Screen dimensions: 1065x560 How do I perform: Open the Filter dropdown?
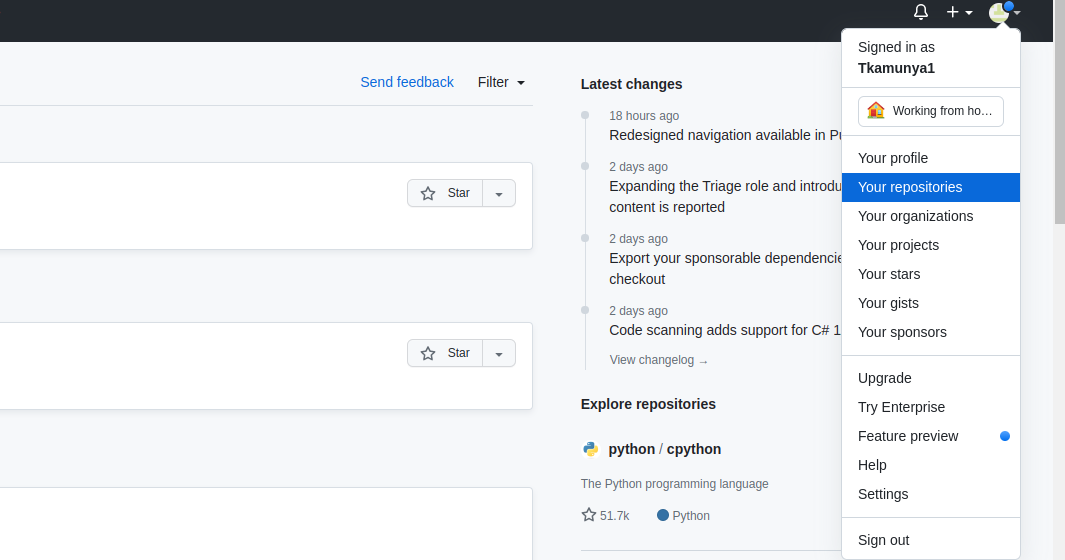501,82
